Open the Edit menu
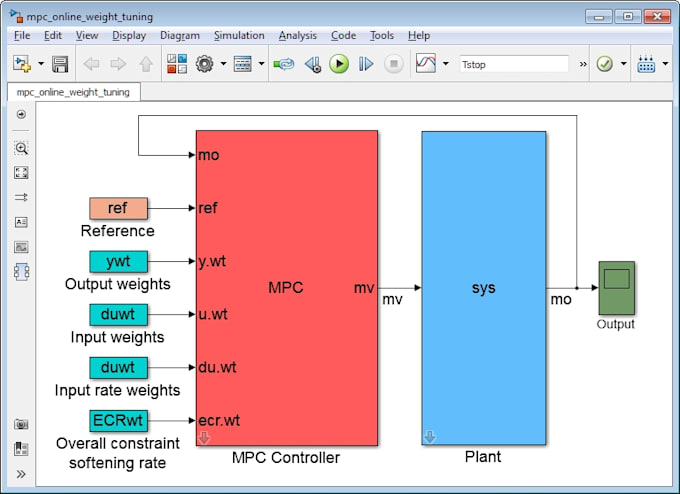 tap(53, 36)
